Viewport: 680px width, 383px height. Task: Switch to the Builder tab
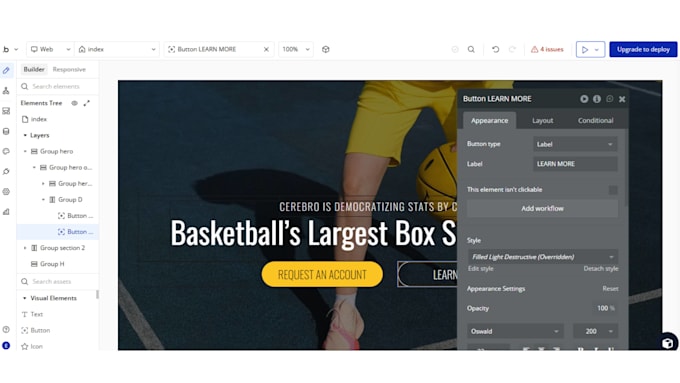[x=34, y=69]
